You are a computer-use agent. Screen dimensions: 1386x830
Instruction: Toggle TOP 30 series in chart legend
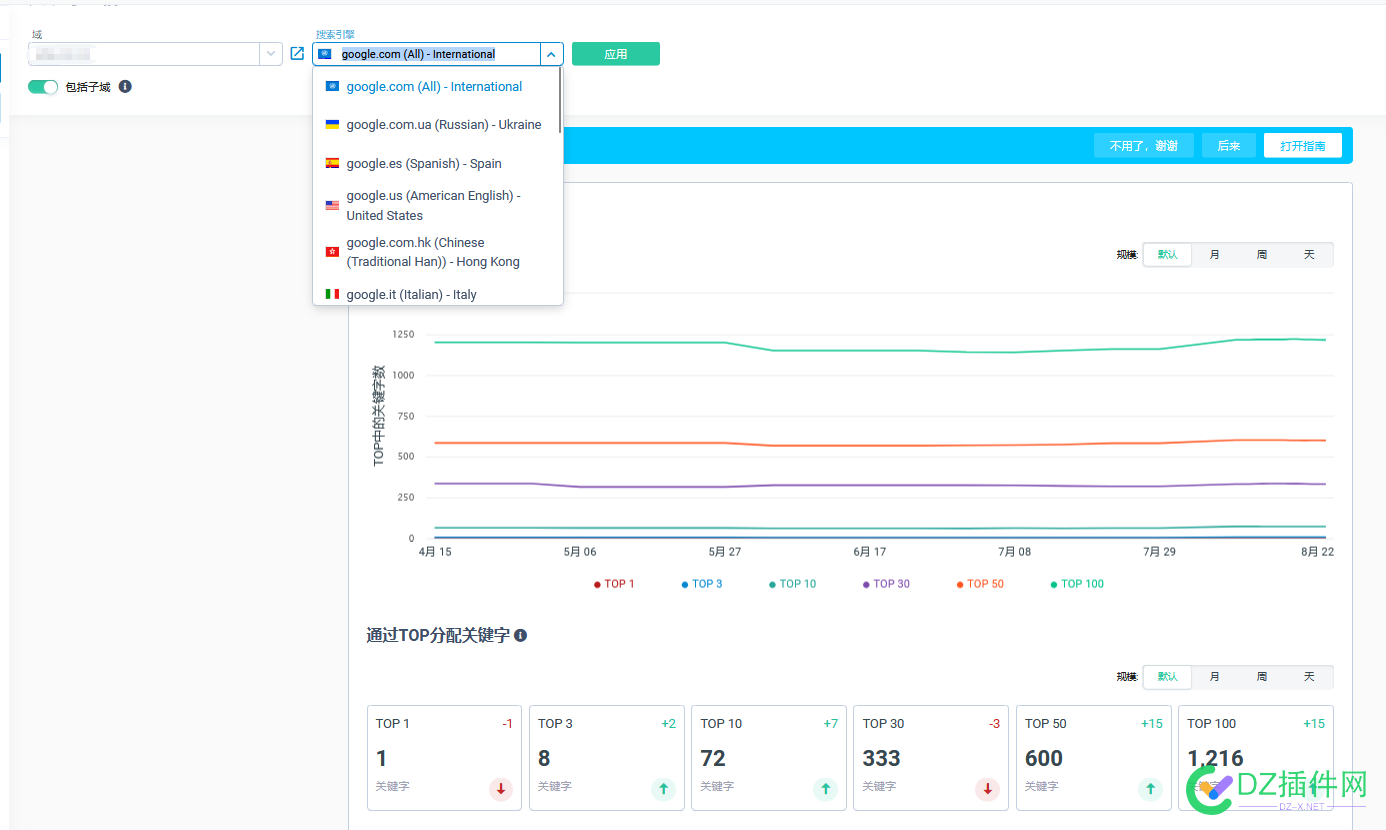(886, 584)
